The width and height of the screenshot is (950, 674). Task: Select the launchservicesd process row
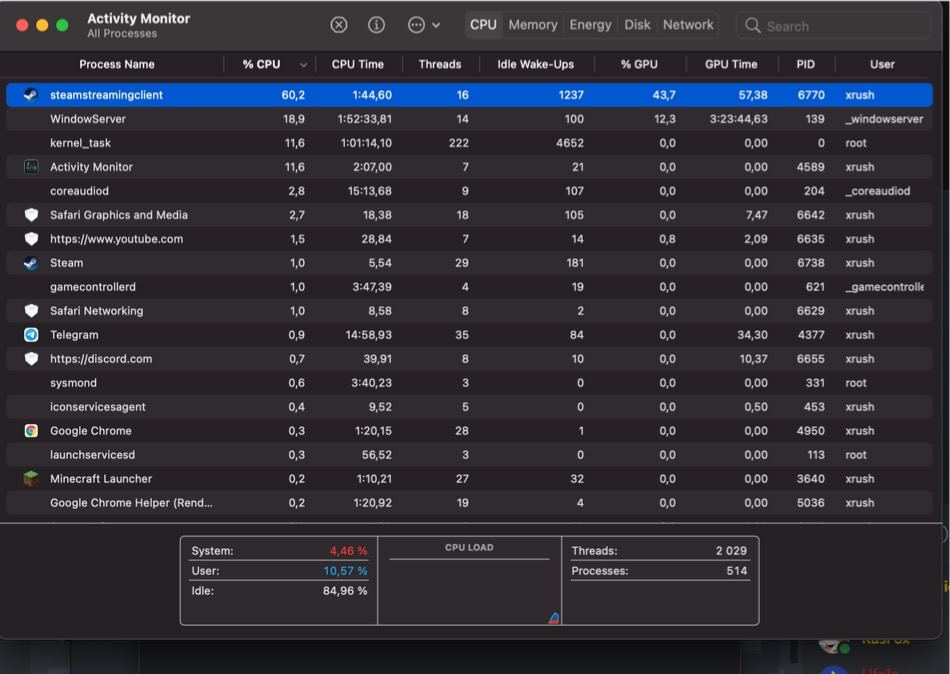click(469, 455)
